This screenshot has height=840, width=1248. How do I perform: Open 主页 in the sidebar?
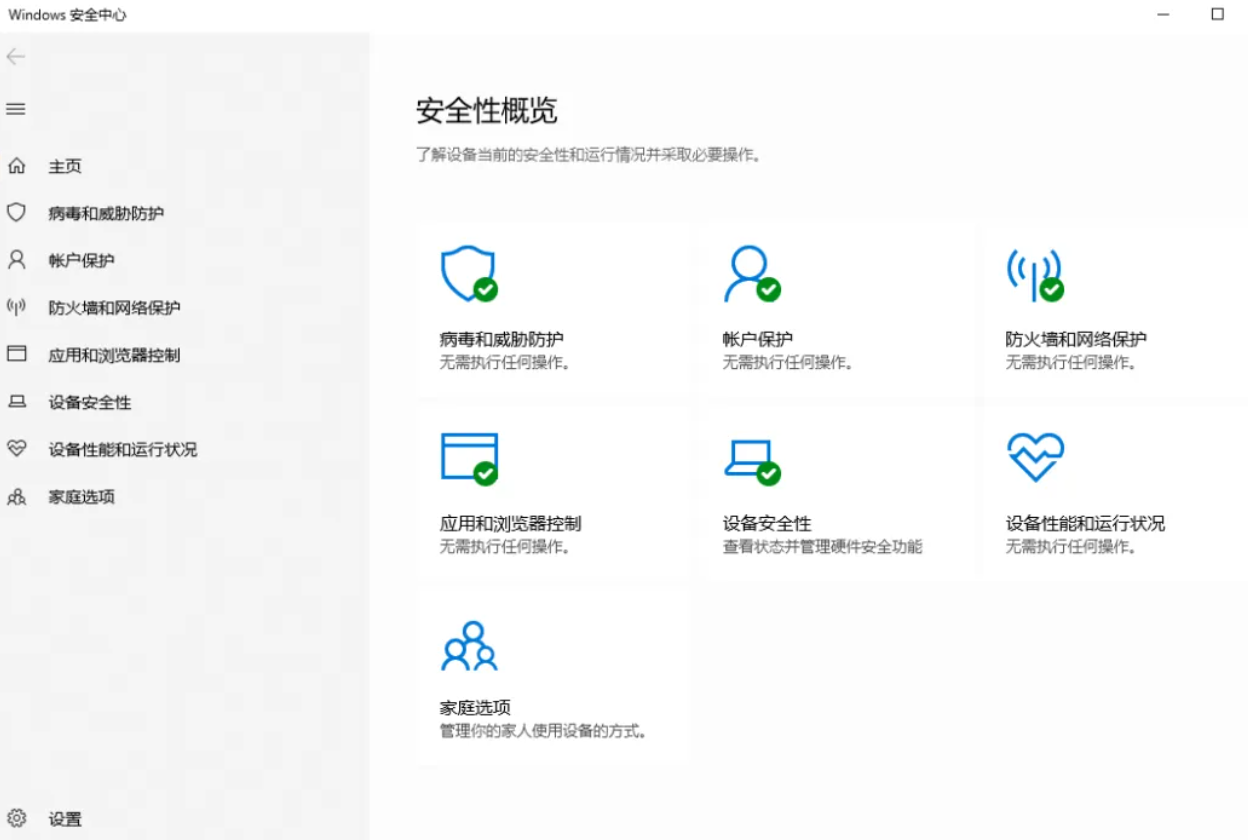pos(65,166)
